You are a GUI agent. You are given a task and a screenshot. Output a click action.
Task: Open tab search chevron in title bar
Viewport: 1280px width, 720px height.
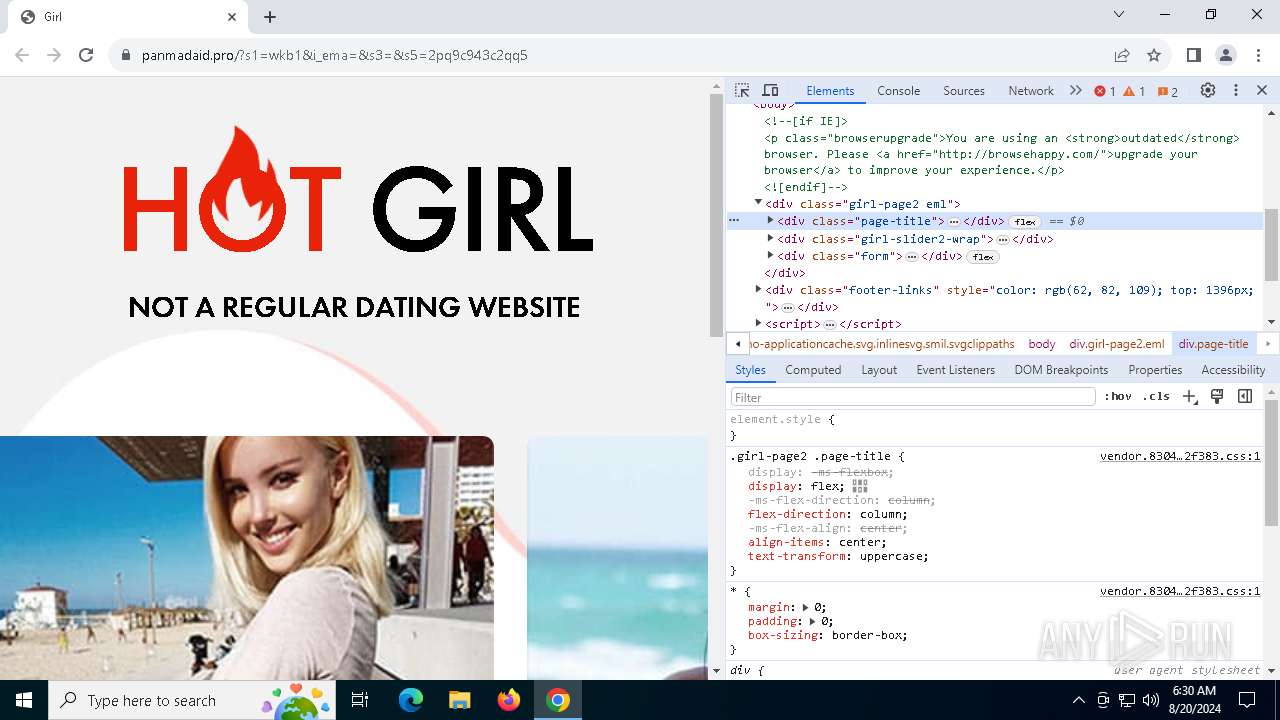tap(1119, 14)
